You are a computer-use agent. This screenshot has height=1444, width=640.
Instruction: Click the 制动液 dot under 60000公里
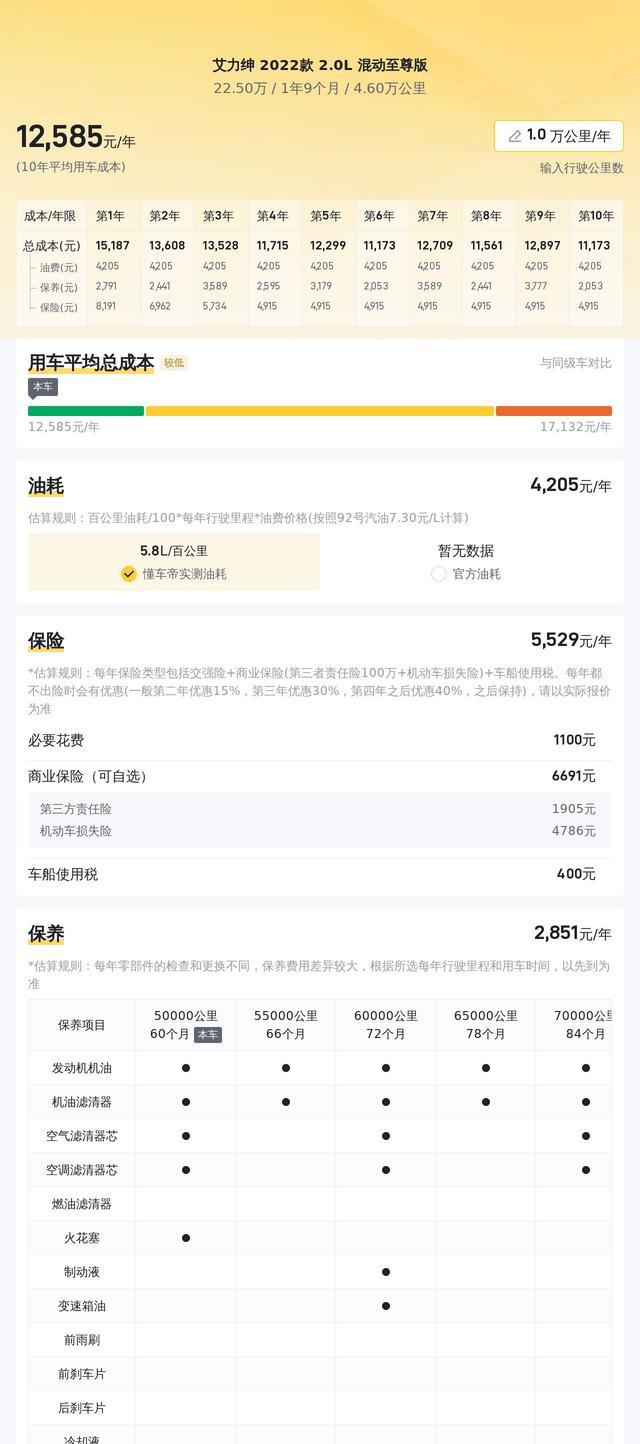pyautogui.click(x=386, y=1272)
